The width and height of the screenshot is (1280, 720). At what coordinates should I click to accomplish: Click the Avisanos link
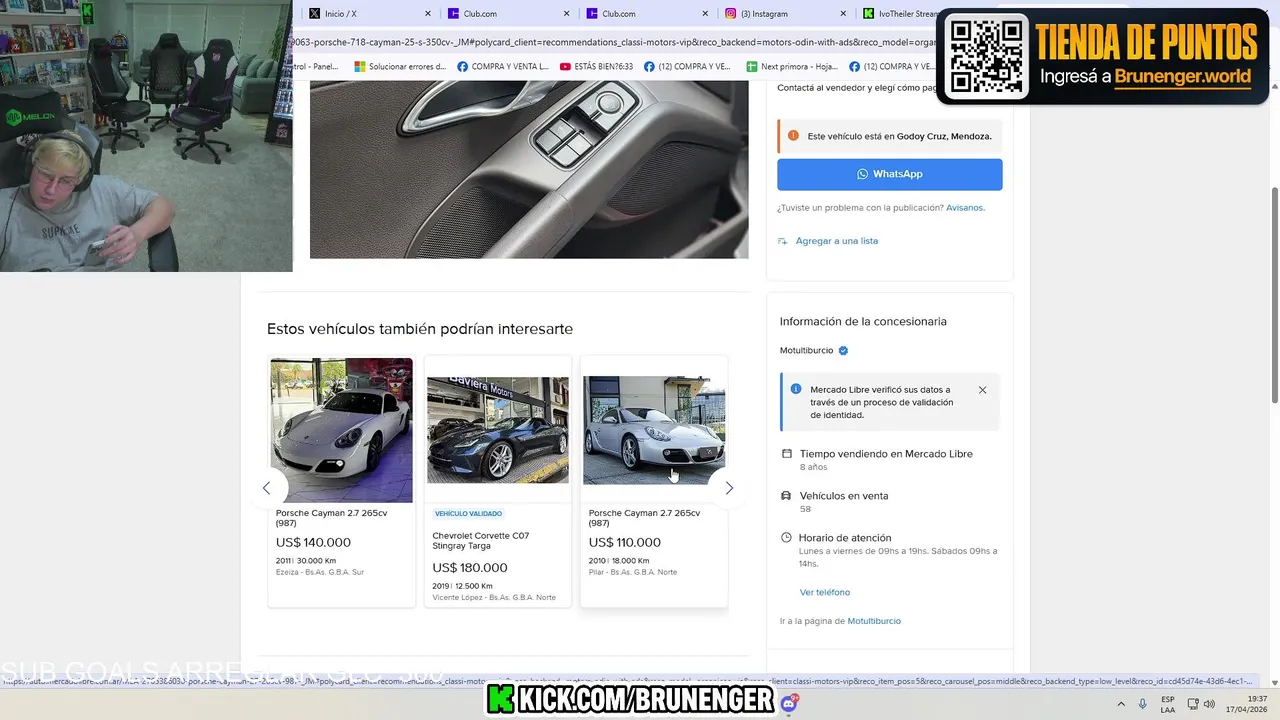click(965, 208)
